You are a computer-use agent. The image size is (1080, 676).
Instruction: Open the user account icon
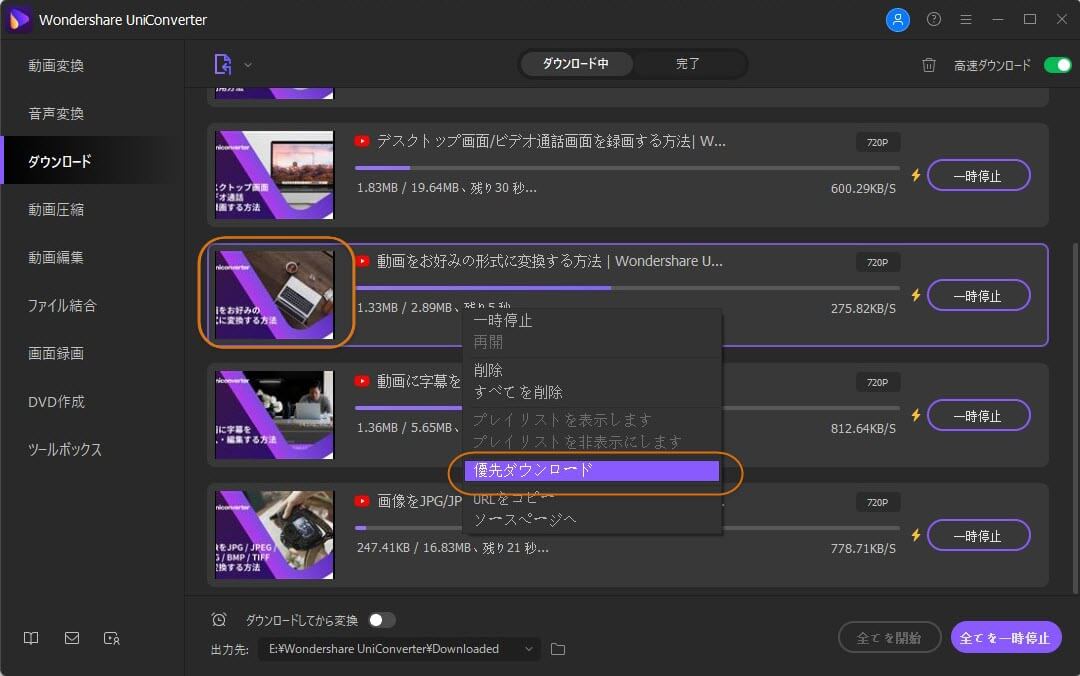(x=897, y=19)
